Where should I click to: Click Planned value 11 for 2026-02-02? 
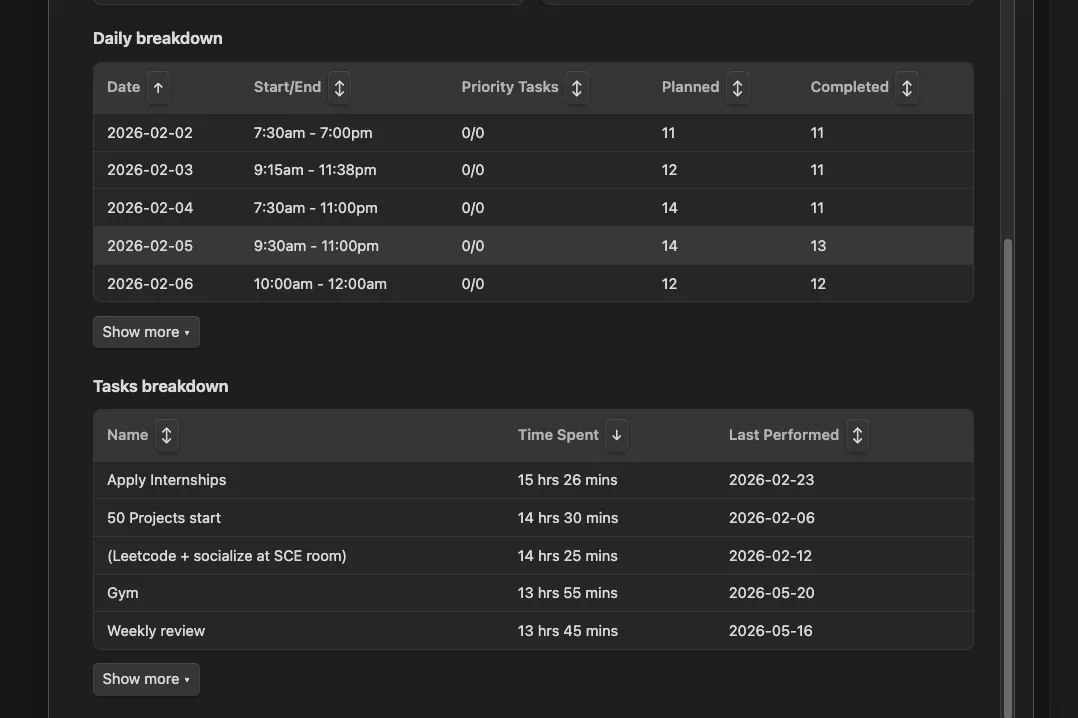click(668, 133)
